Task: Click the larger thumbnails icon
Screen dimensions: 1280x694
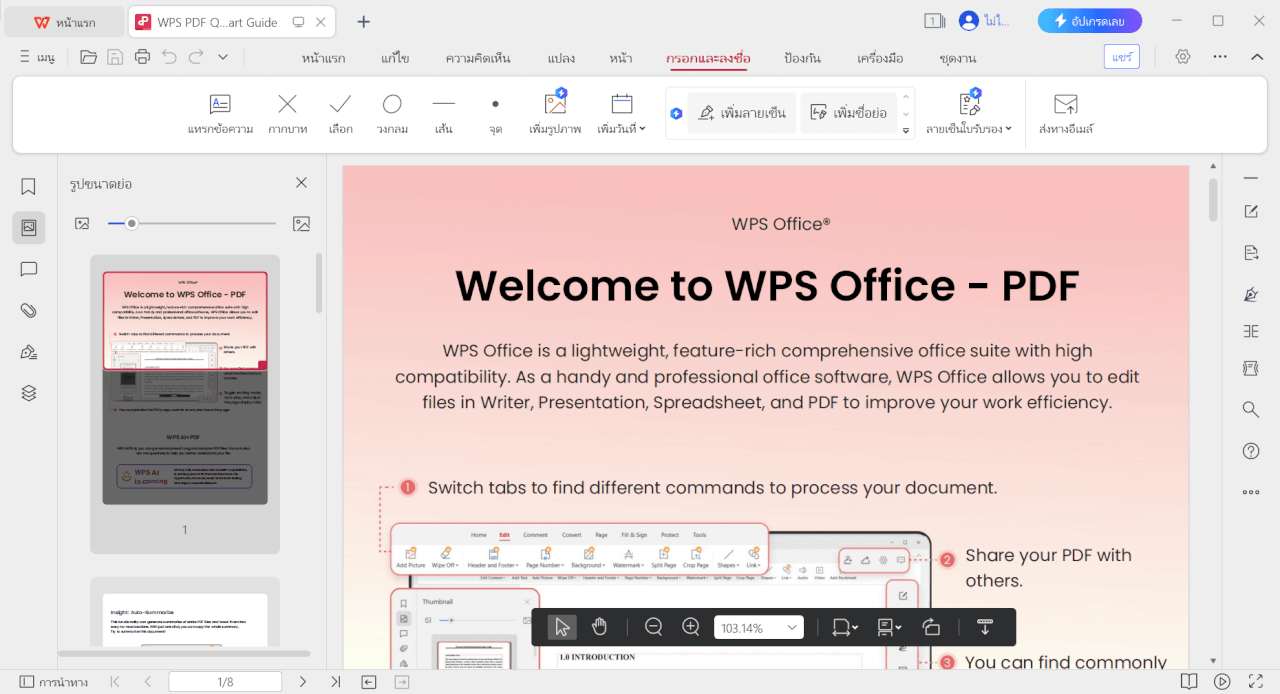Action: click(301, 223)
